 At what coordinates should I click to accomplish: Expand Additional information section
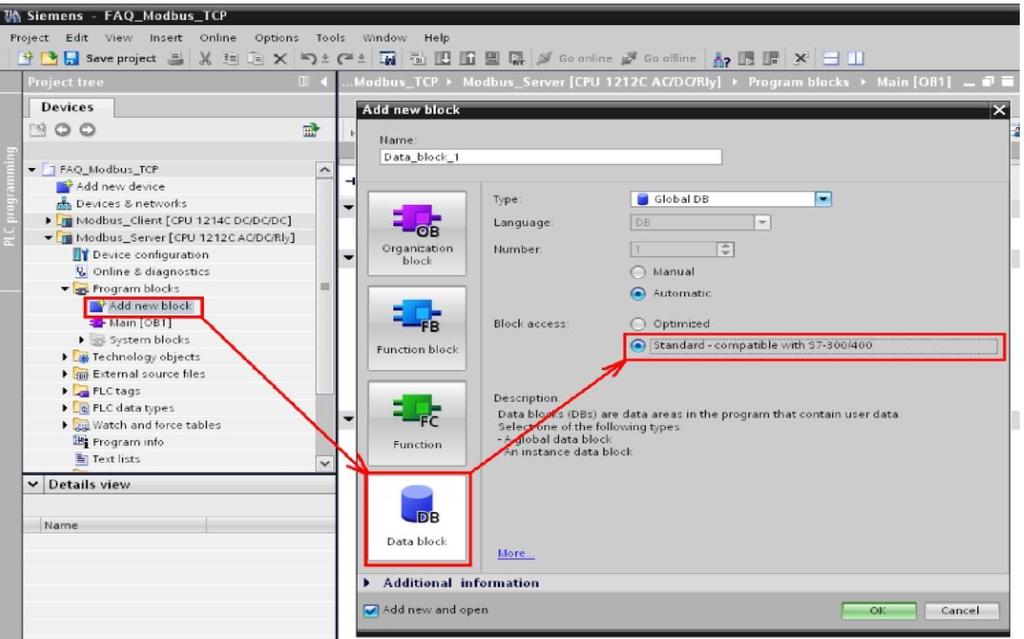tap(368, 583)
